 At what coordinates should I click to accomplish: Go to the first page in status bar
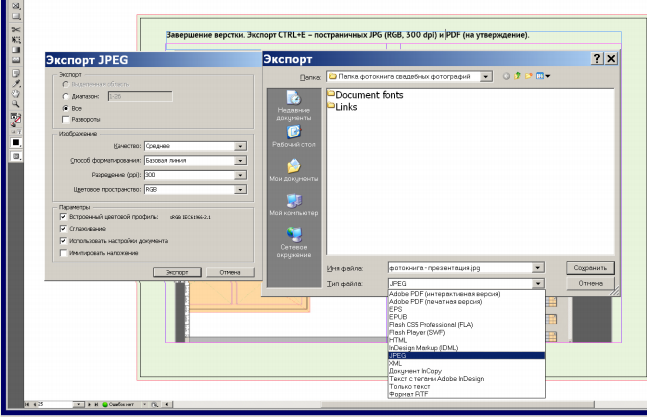coord(27,405)
